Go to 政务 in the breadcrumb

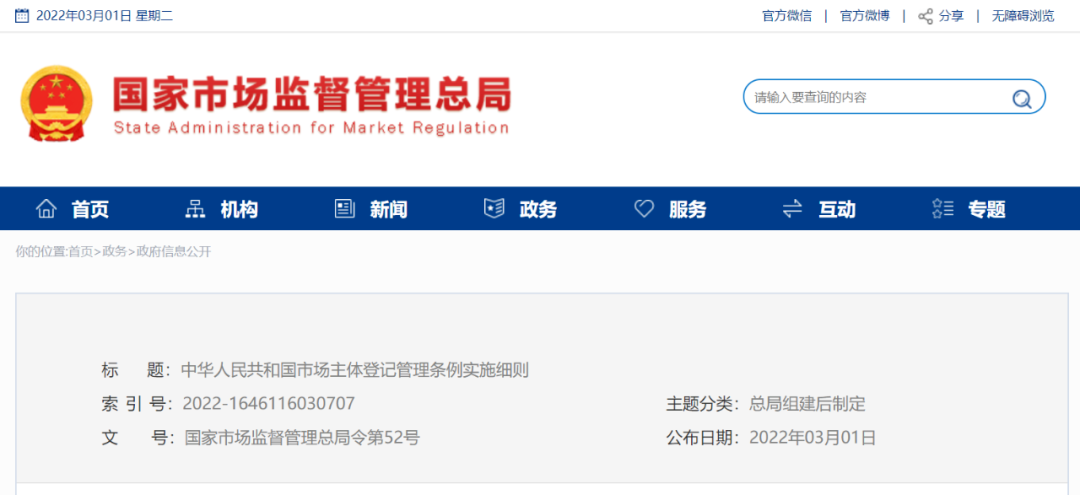coord(114,251)
